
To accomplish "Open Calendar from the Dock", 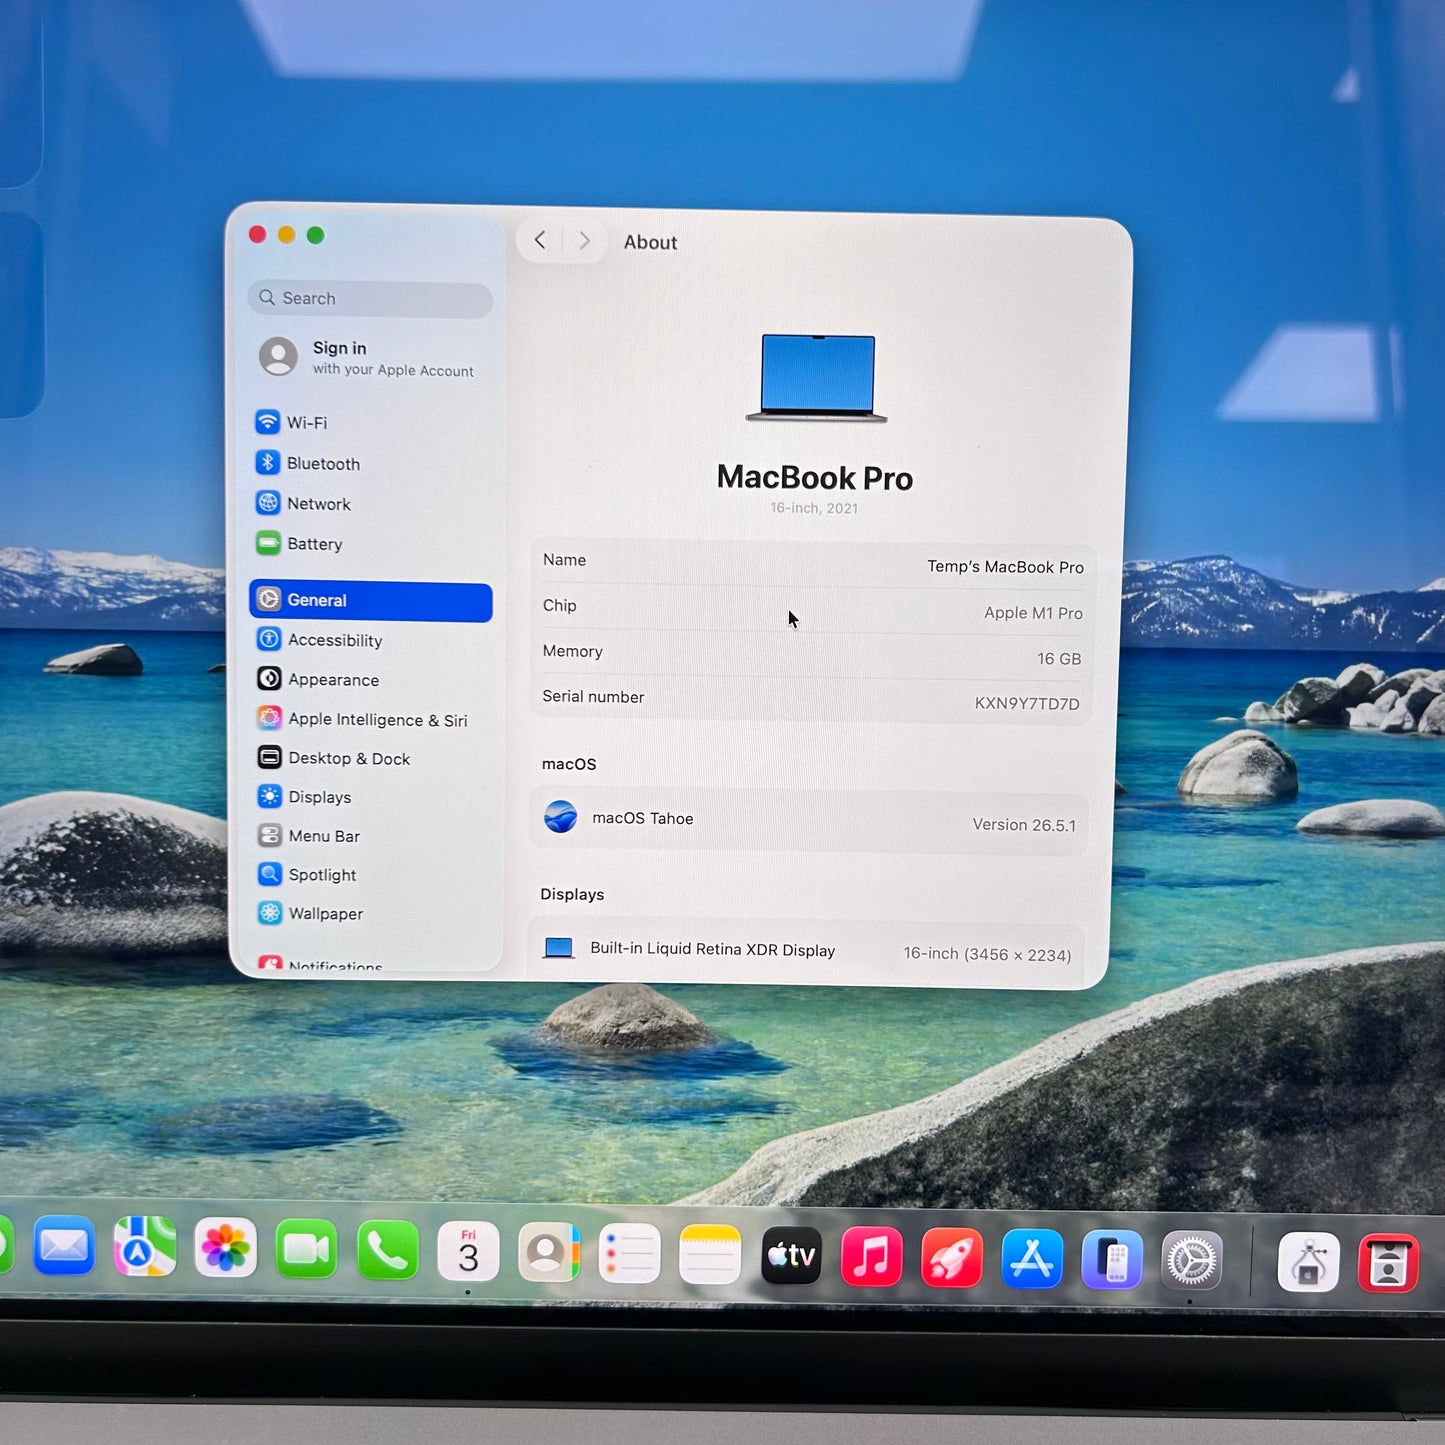I will (x=468, y=1251).
